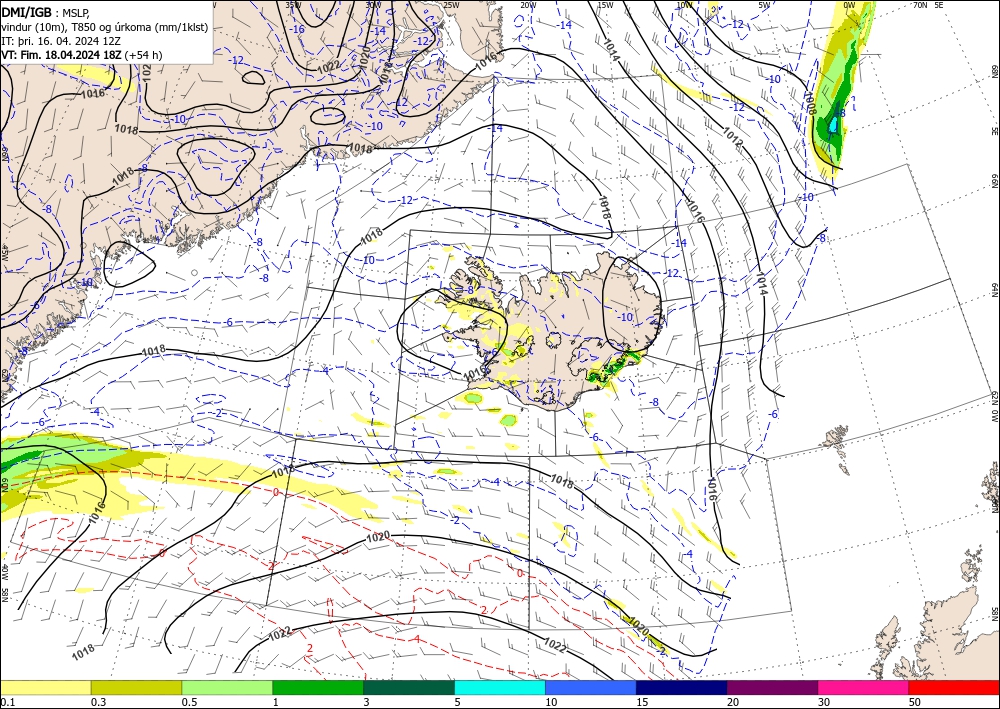Click the blue 10–15 legend swatch
The image size is (1000, 709).
[x=591, y=687]
